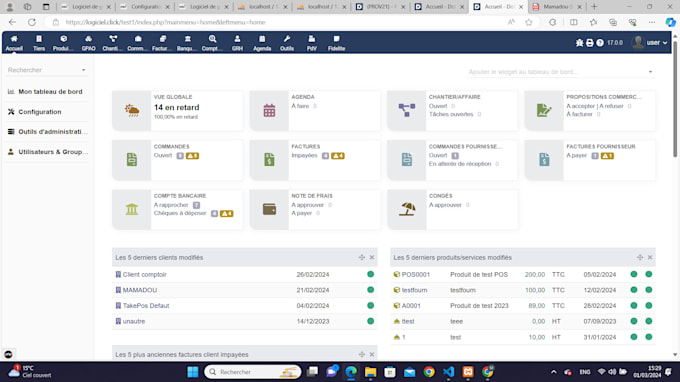Open the GPAO module in top bar
This screenshot has width=680, height=382.
pos(88,43)
